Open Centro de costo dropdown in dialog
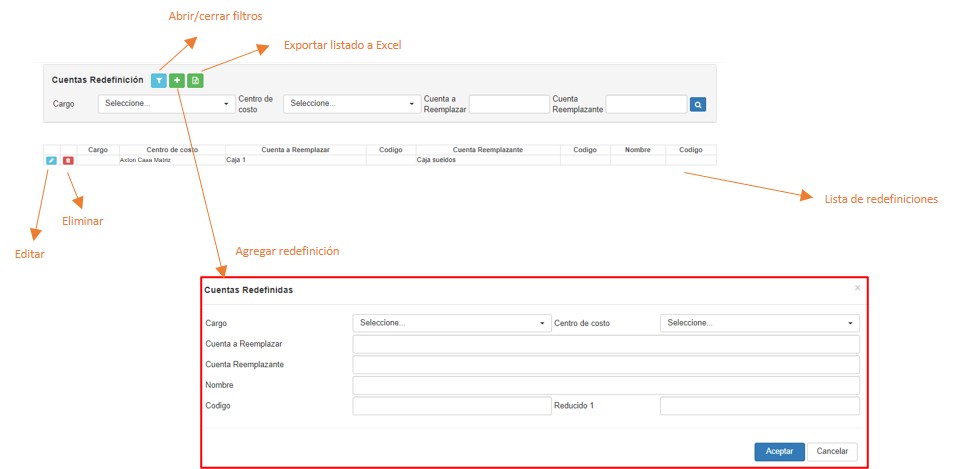 coord(759,323)
